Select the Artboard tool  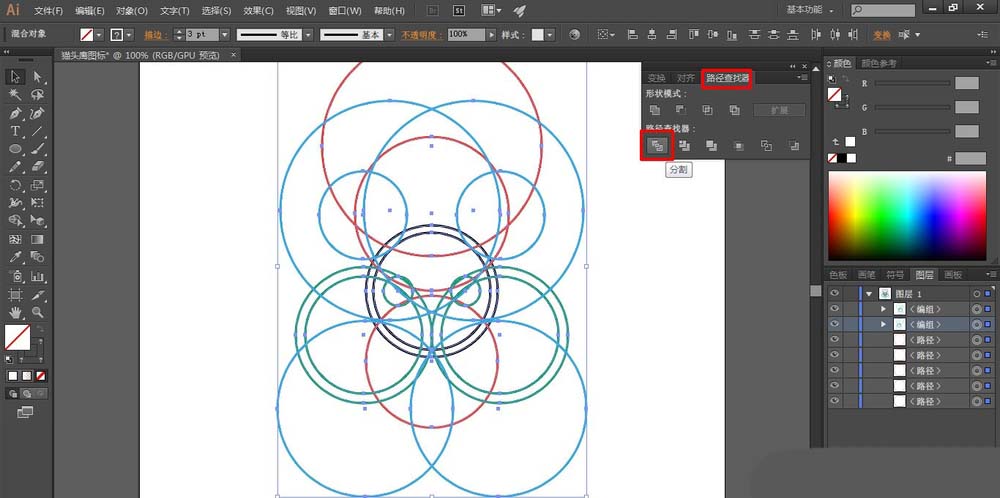(15, 295)
